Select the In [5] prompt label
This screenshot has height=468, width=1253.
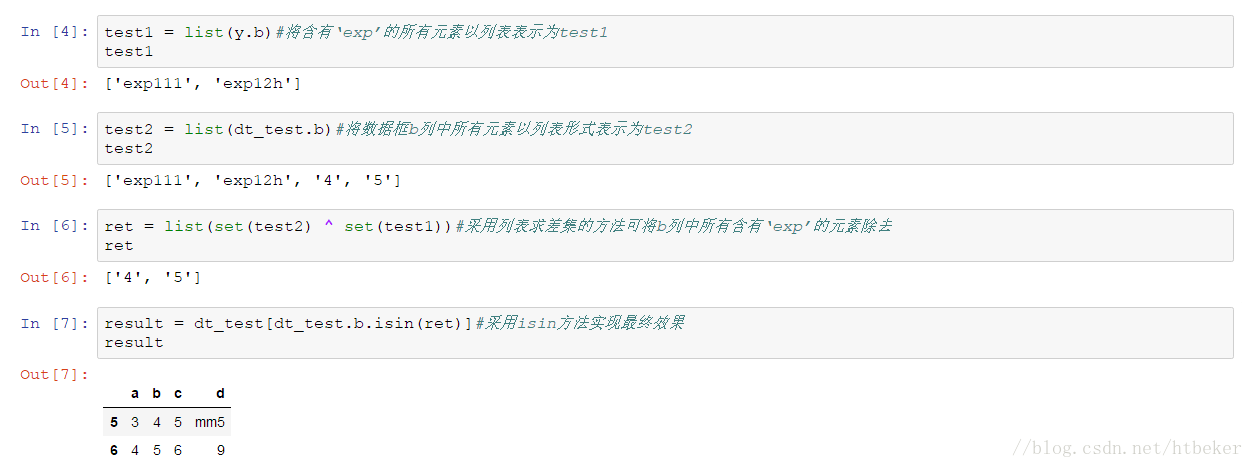pyautogui.click(x=55, y=128)
